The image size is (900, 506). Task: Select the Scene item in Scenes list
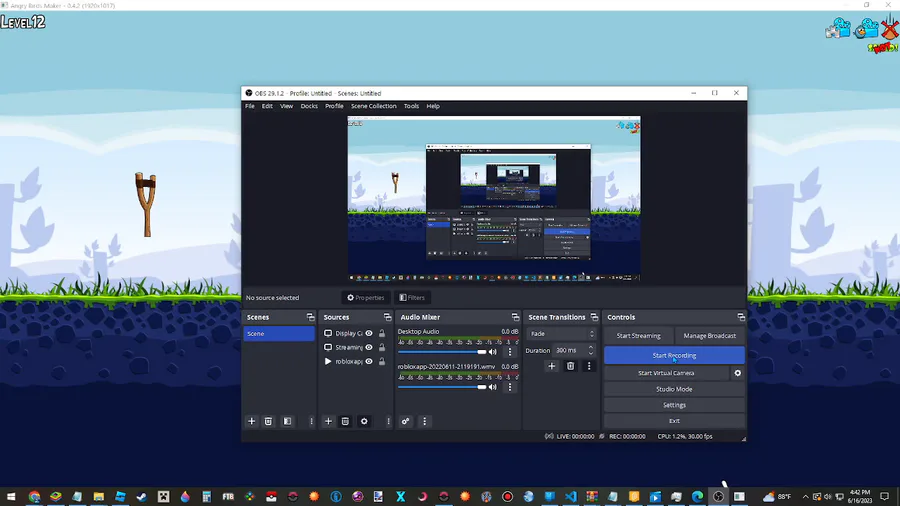pyautogui.click(x=279, y=333)
